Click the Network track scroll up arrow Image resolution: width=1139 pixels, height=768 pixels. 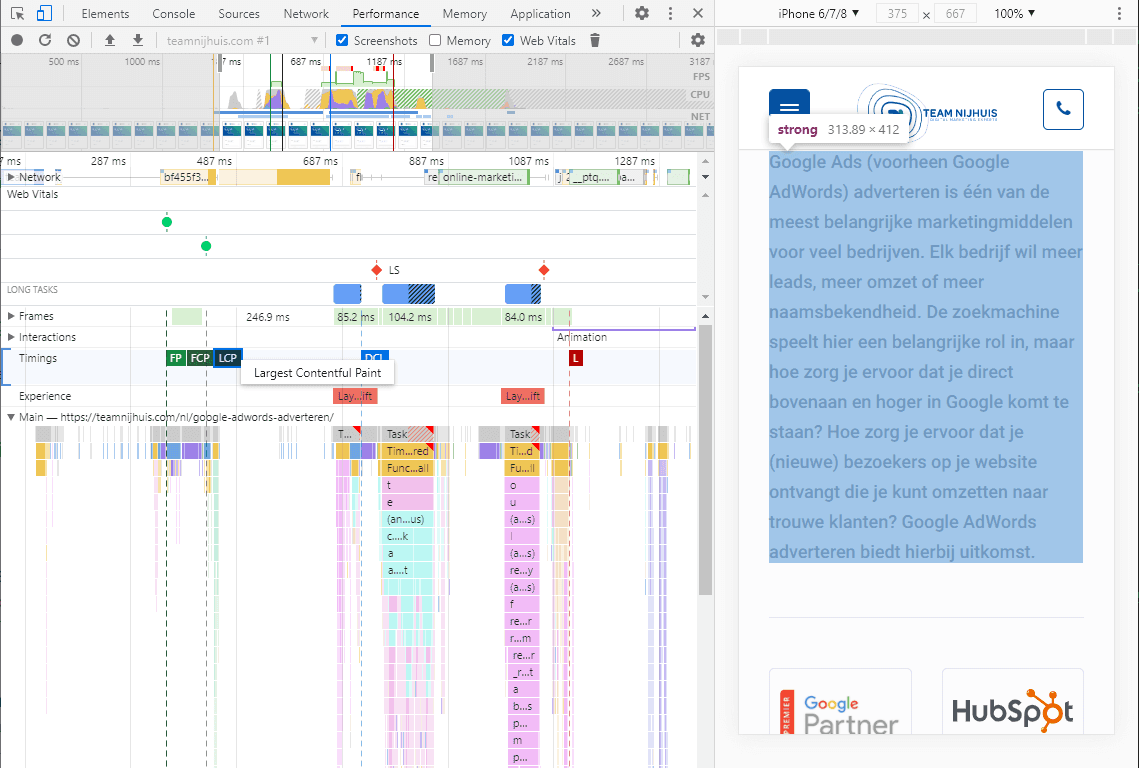pos(705,161)
